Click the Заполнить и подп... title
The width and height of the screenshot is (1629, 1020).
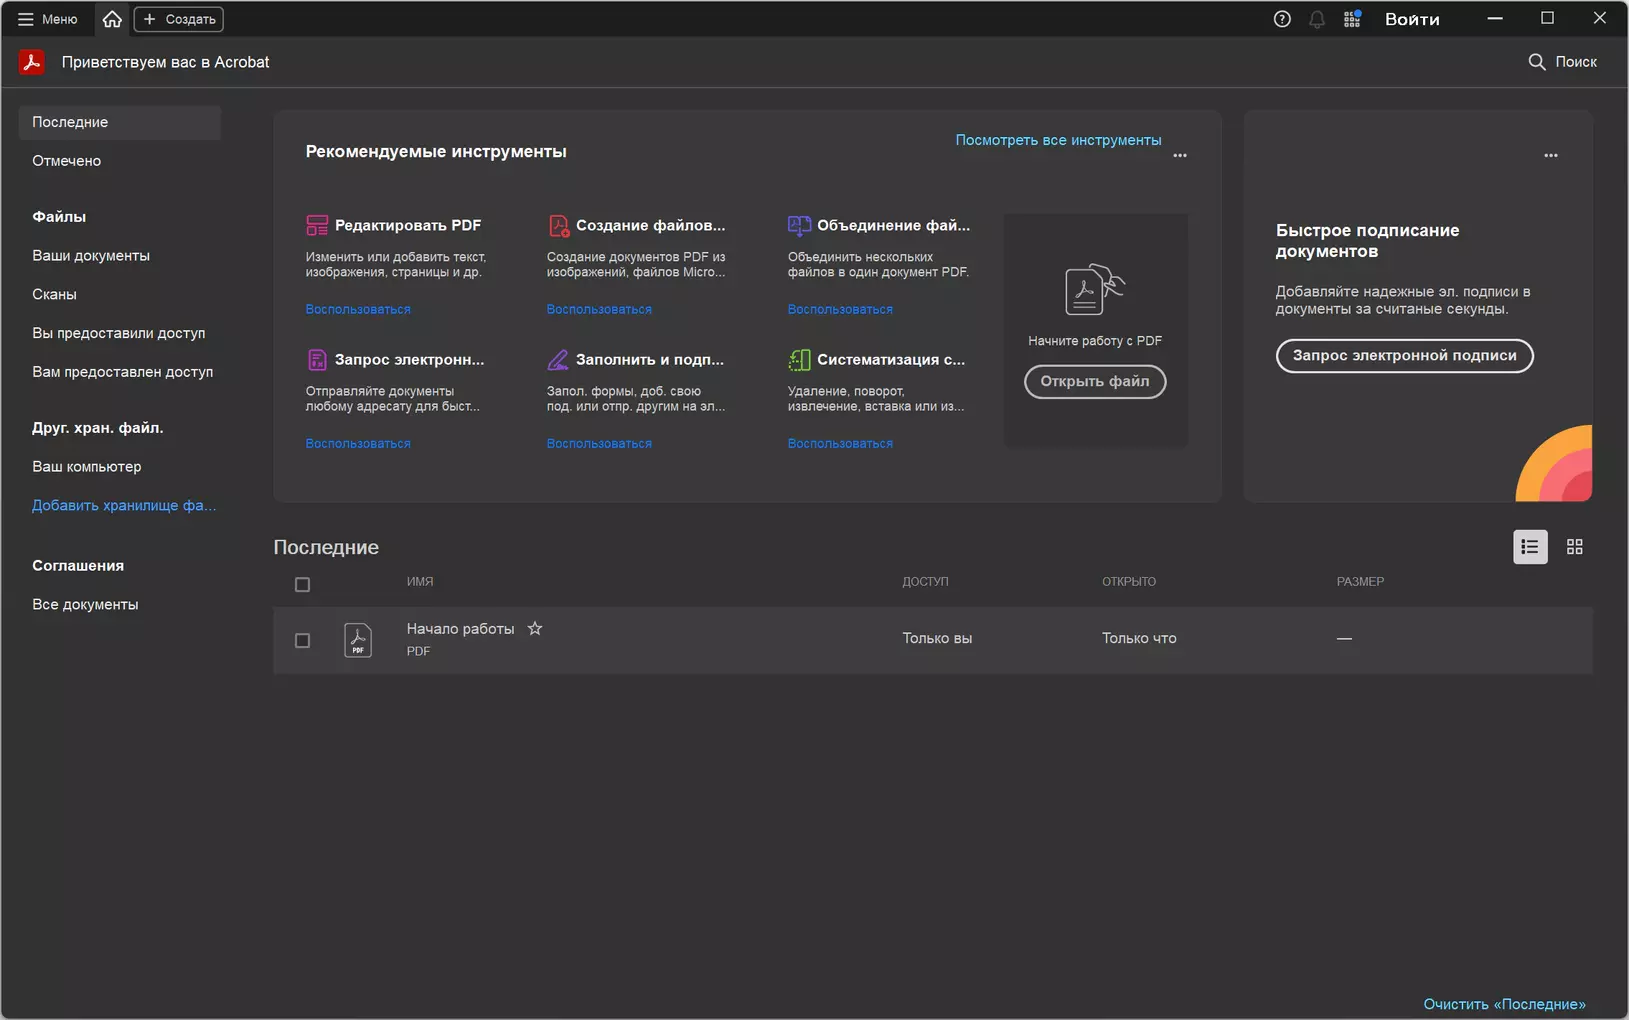(650, 360)
